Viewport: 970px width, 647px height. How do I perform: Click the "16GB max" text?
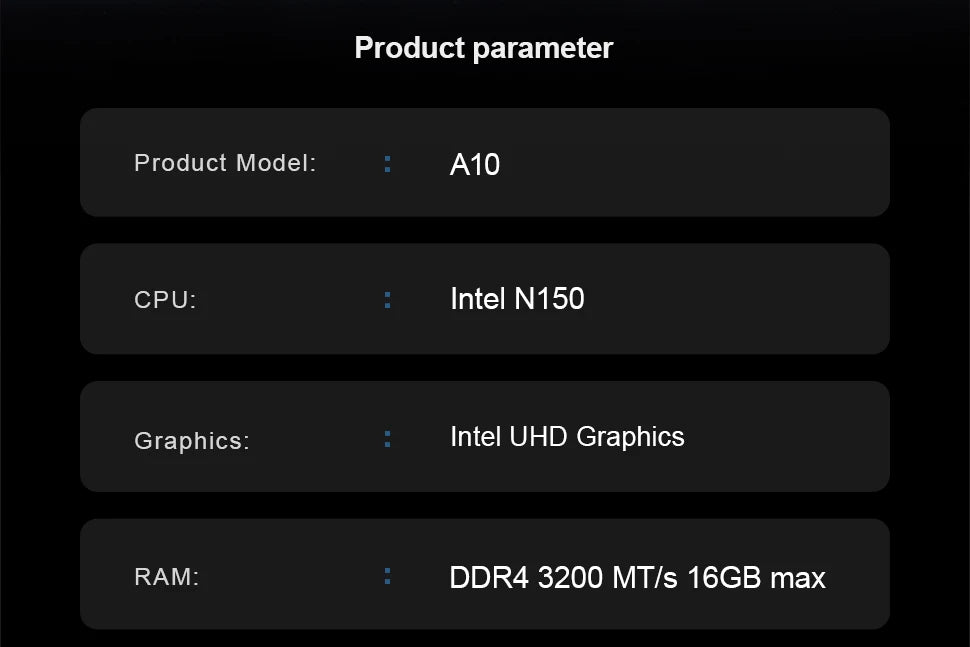click(756, 578)
